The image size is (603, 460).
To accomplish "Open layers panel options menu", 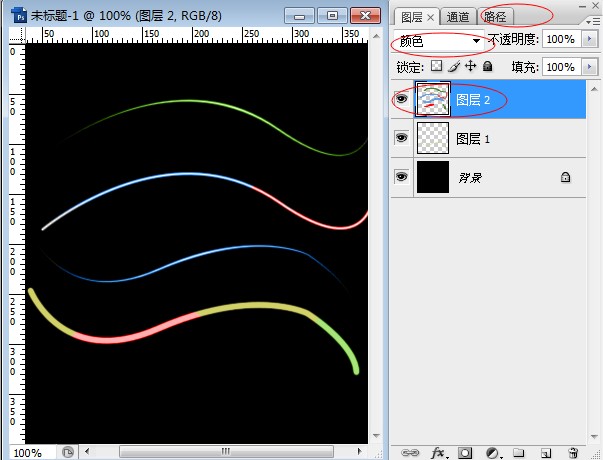I will coord(593,22).
